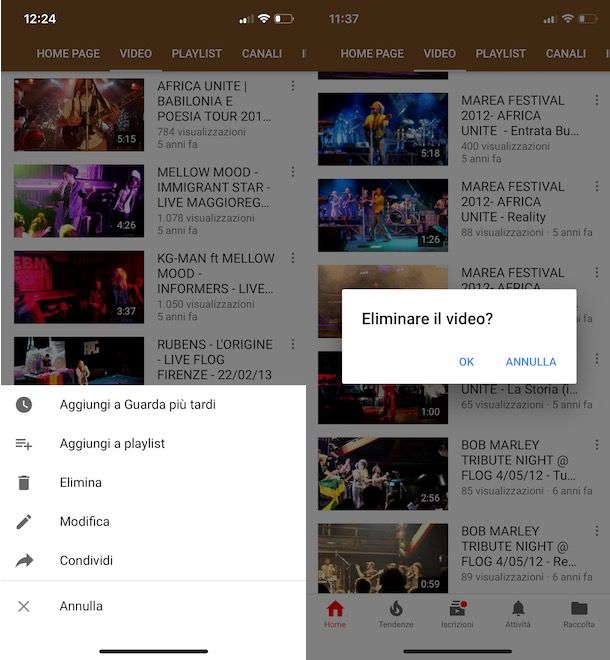Switch to HOME PAGE tab on right screen

372,54
